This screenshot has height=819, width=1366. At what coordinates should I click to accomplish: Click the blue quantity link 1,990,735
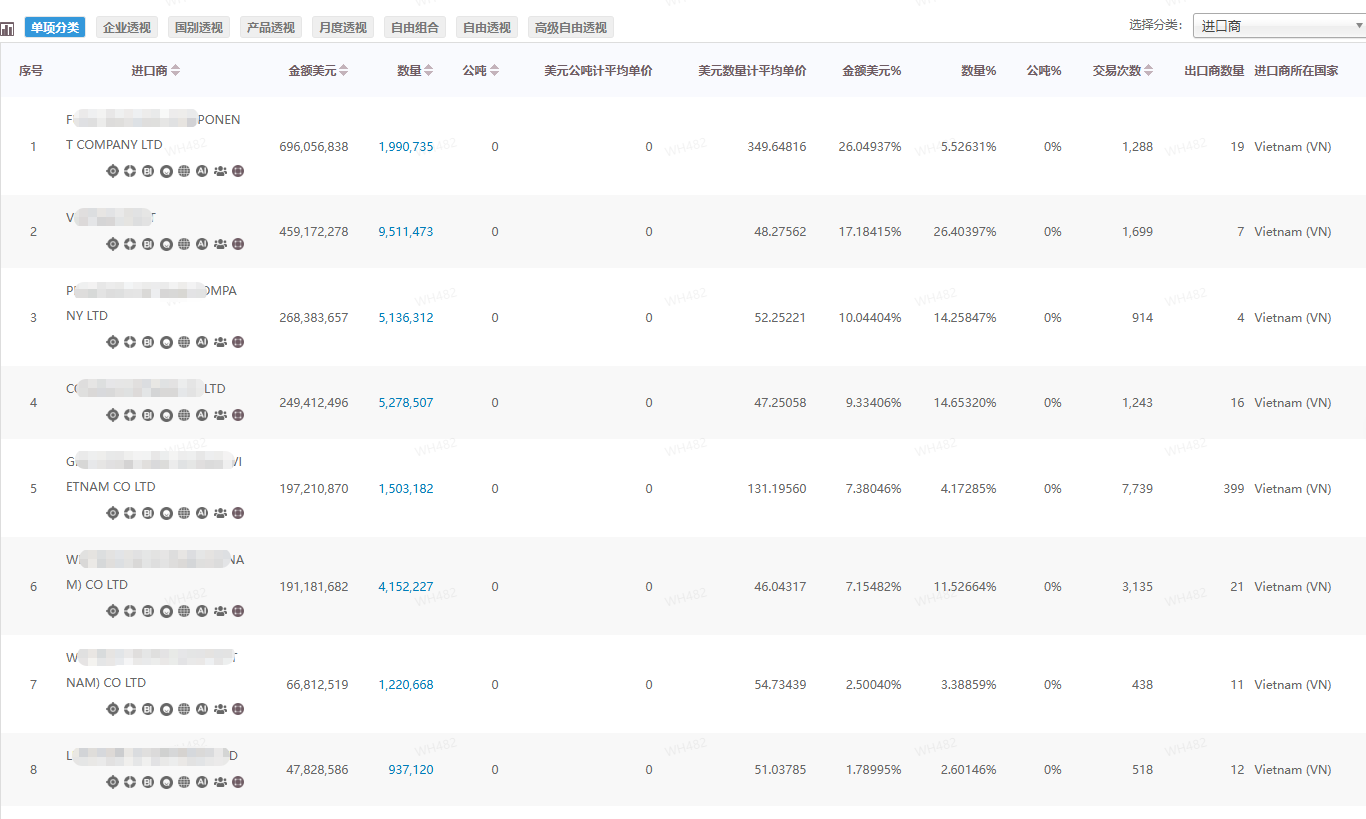tap(406, 146)
